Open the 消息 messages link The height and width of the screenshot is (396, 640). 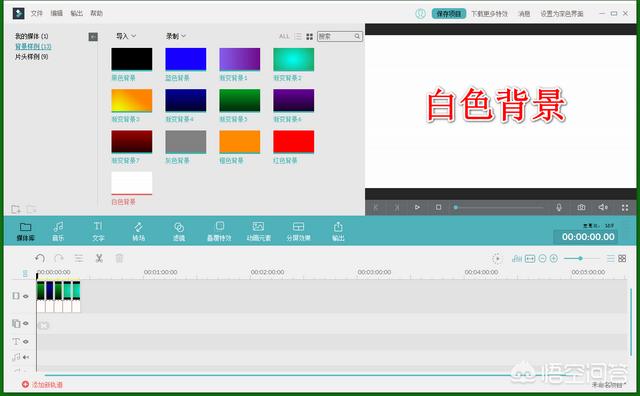pyautogui.click(x=524, y=13)
